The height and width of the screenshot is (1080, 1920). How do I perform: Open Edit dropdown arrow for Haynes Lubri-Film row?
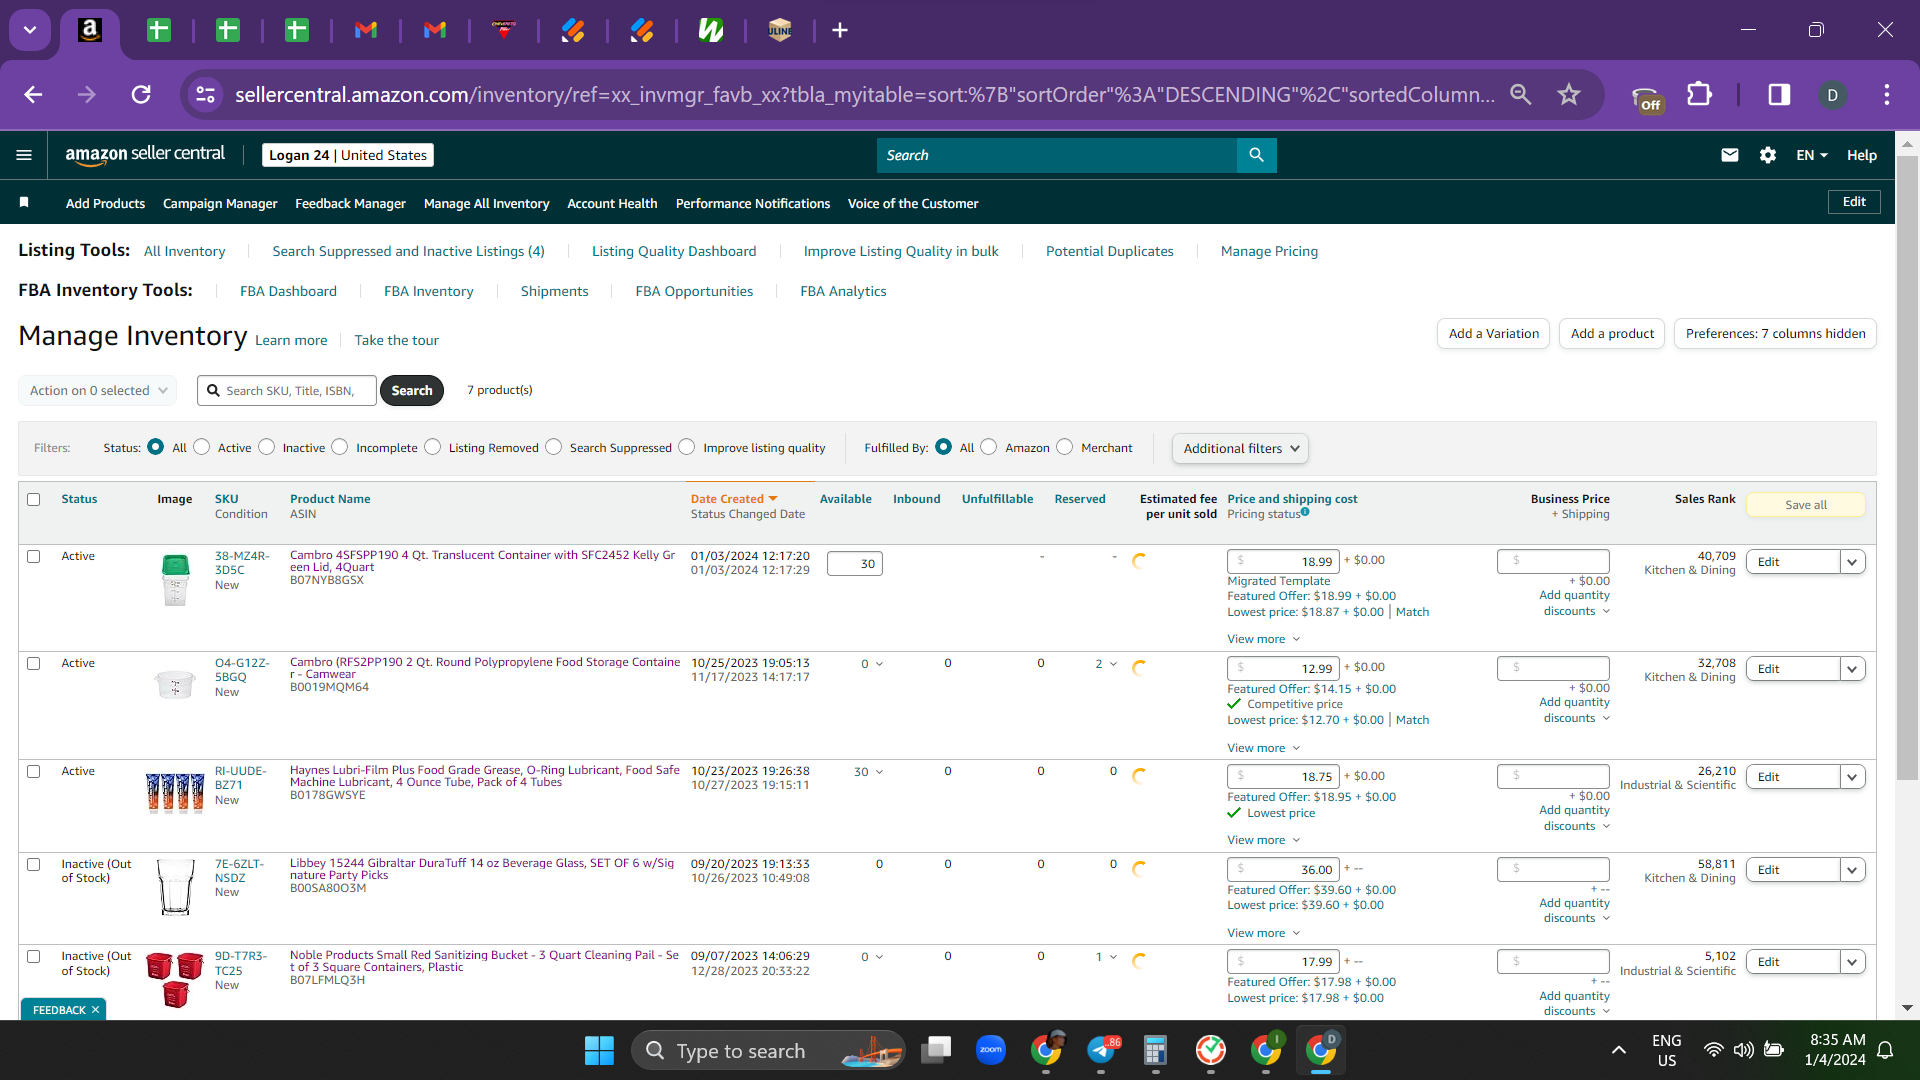(1852, 777)
